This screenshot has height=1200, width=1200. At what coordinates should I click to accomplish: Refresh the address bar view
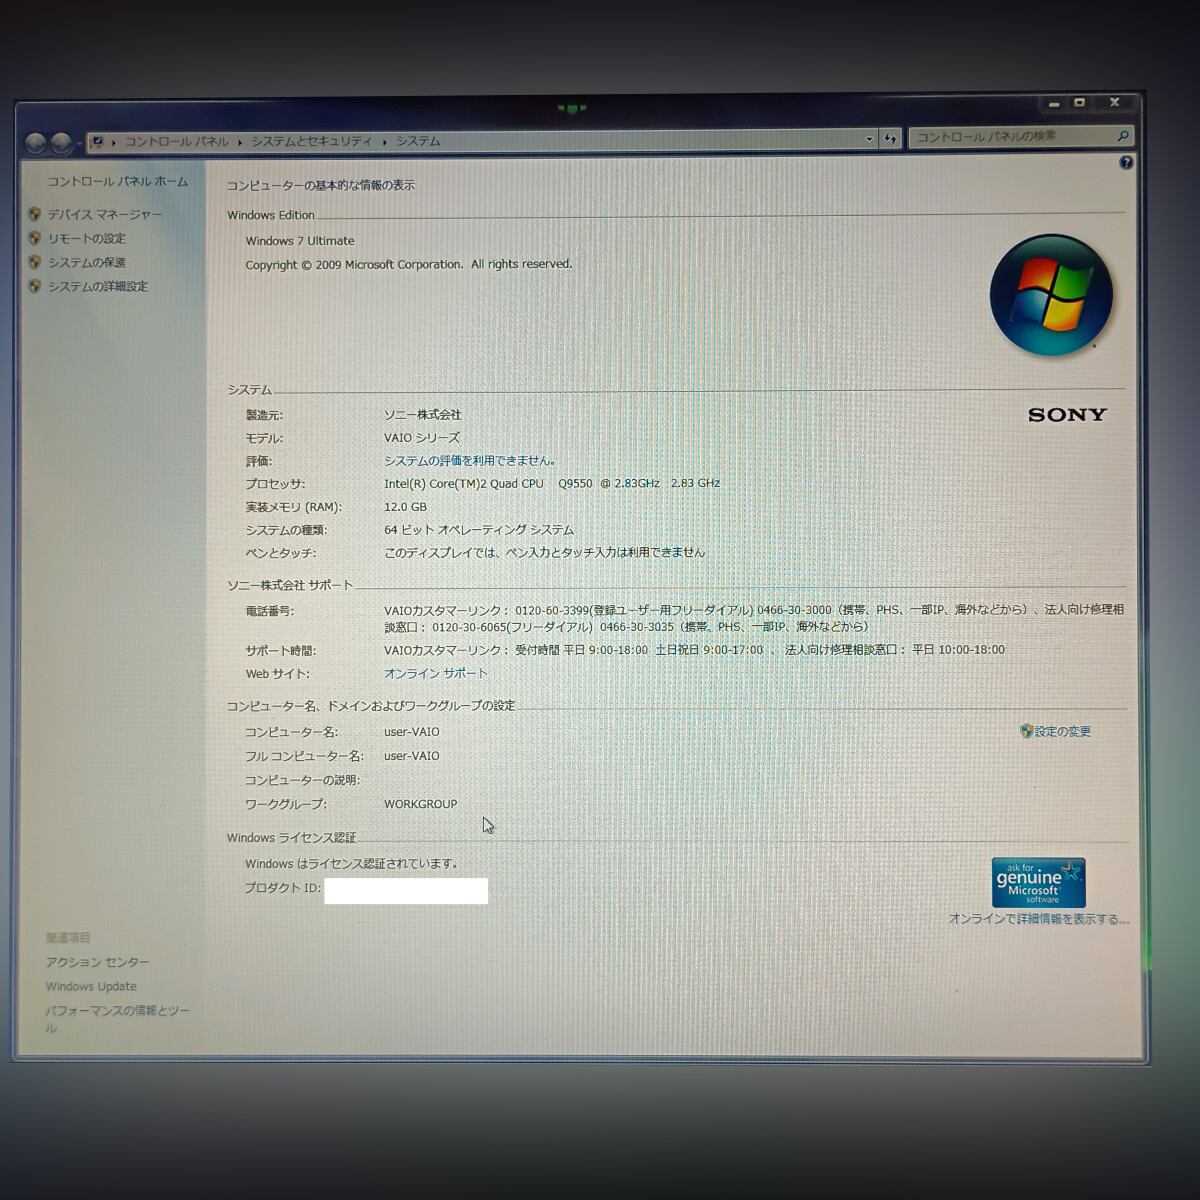(x=890, y=139)
